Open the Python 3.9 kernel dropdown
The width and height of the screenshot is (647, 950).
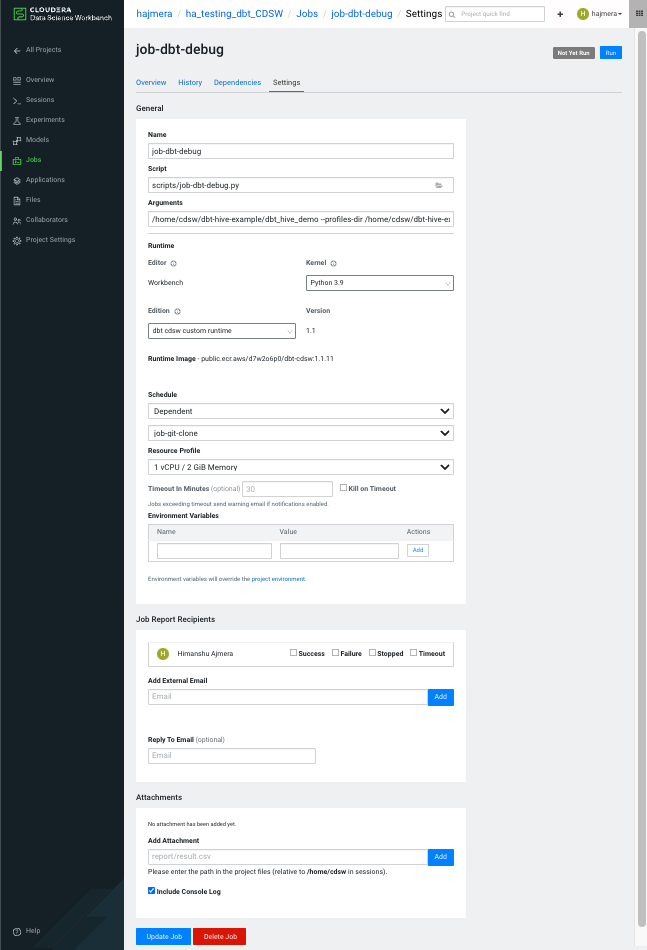[379, 283]
